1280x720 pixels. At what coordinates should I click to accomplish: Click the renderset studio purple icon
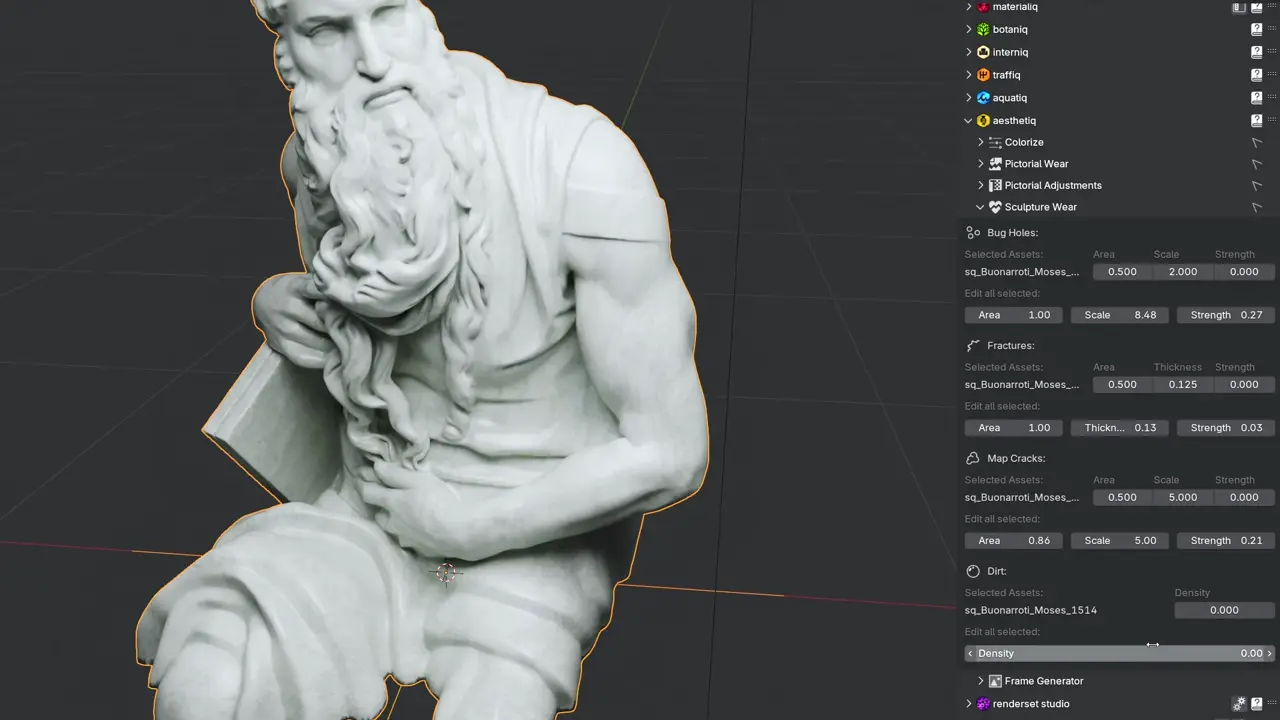pyautogui.click(x=983, y=704)
